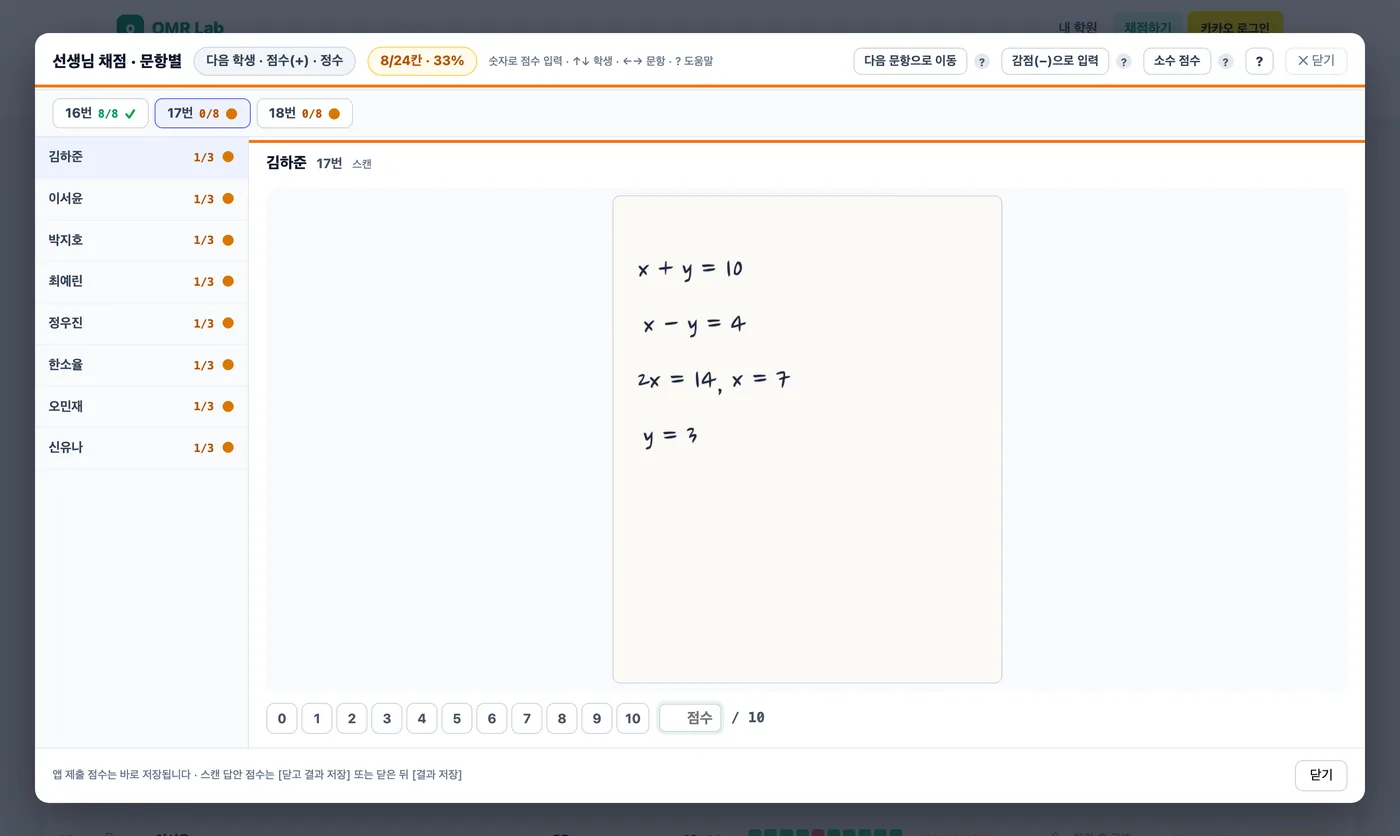Assign score 1 with the quick button
This screenshot has width=1400, height=836.
pyautogui.click(x=317, y=718)
